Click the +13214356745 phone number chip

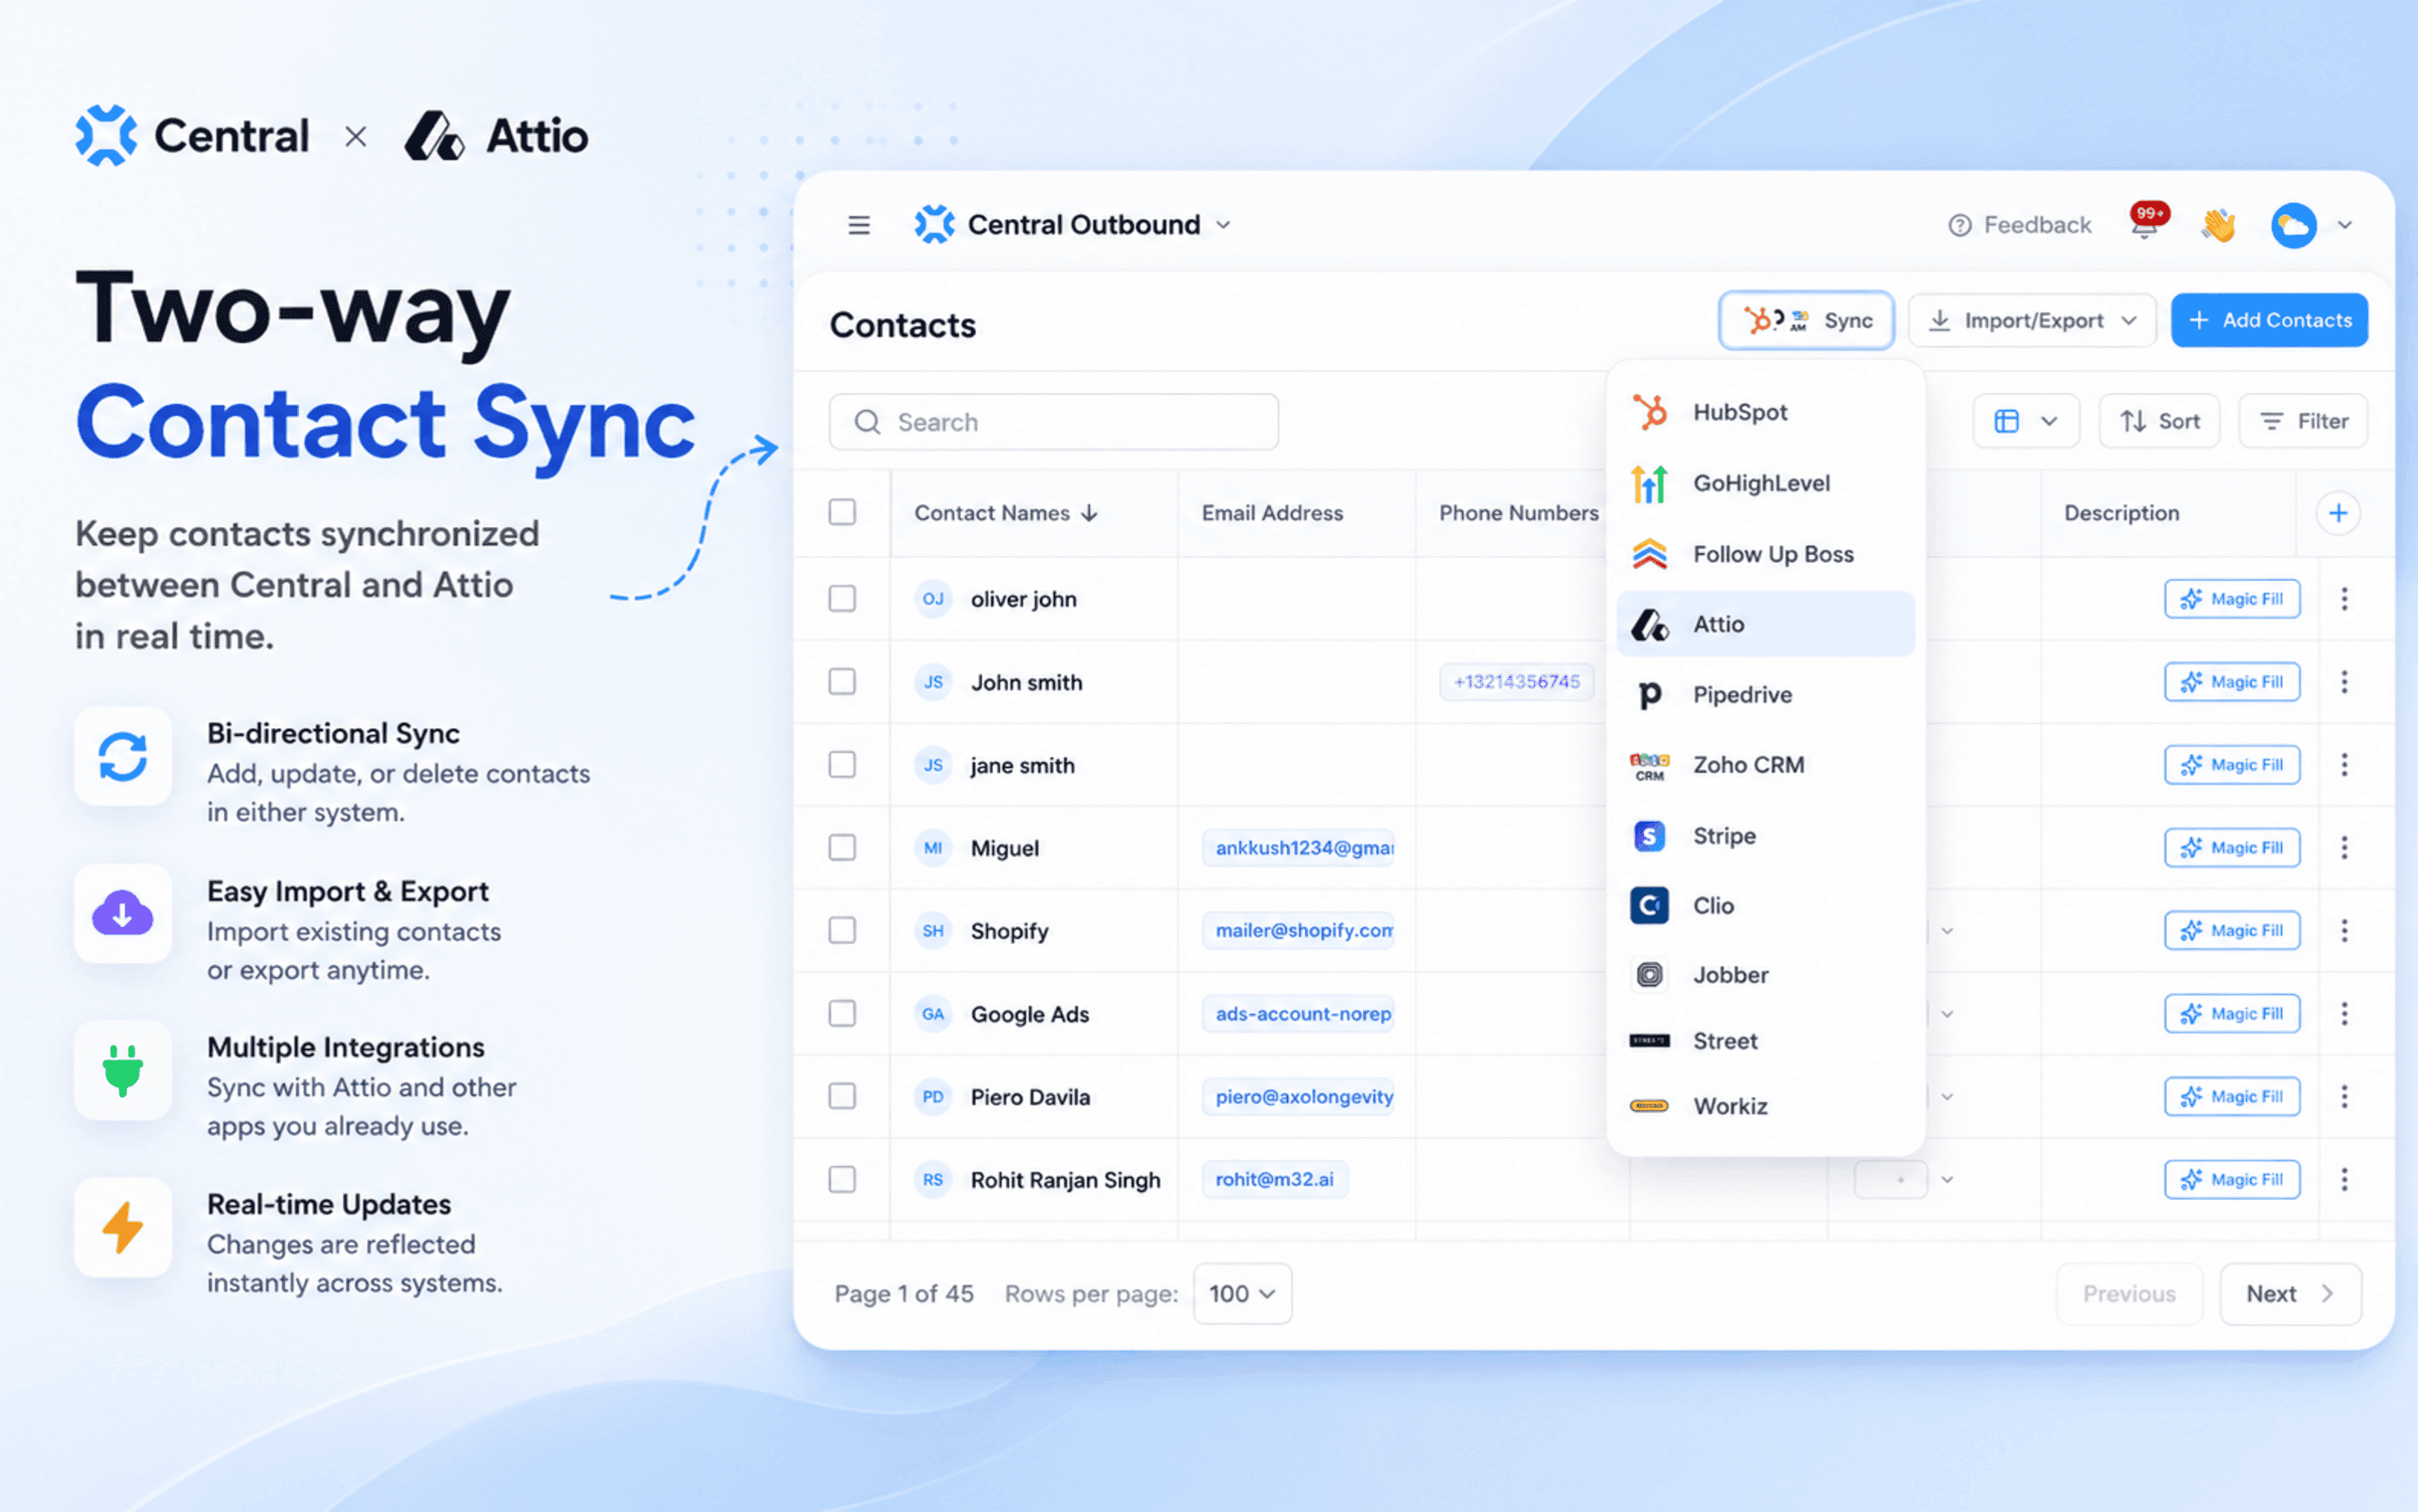(x=1516, y=682)
